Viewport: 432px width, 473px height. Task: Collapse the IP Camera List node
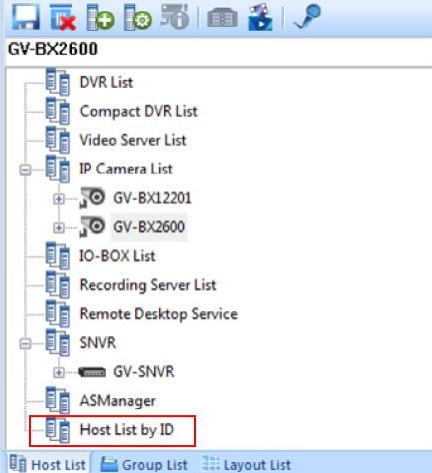[x=25, y=170]
